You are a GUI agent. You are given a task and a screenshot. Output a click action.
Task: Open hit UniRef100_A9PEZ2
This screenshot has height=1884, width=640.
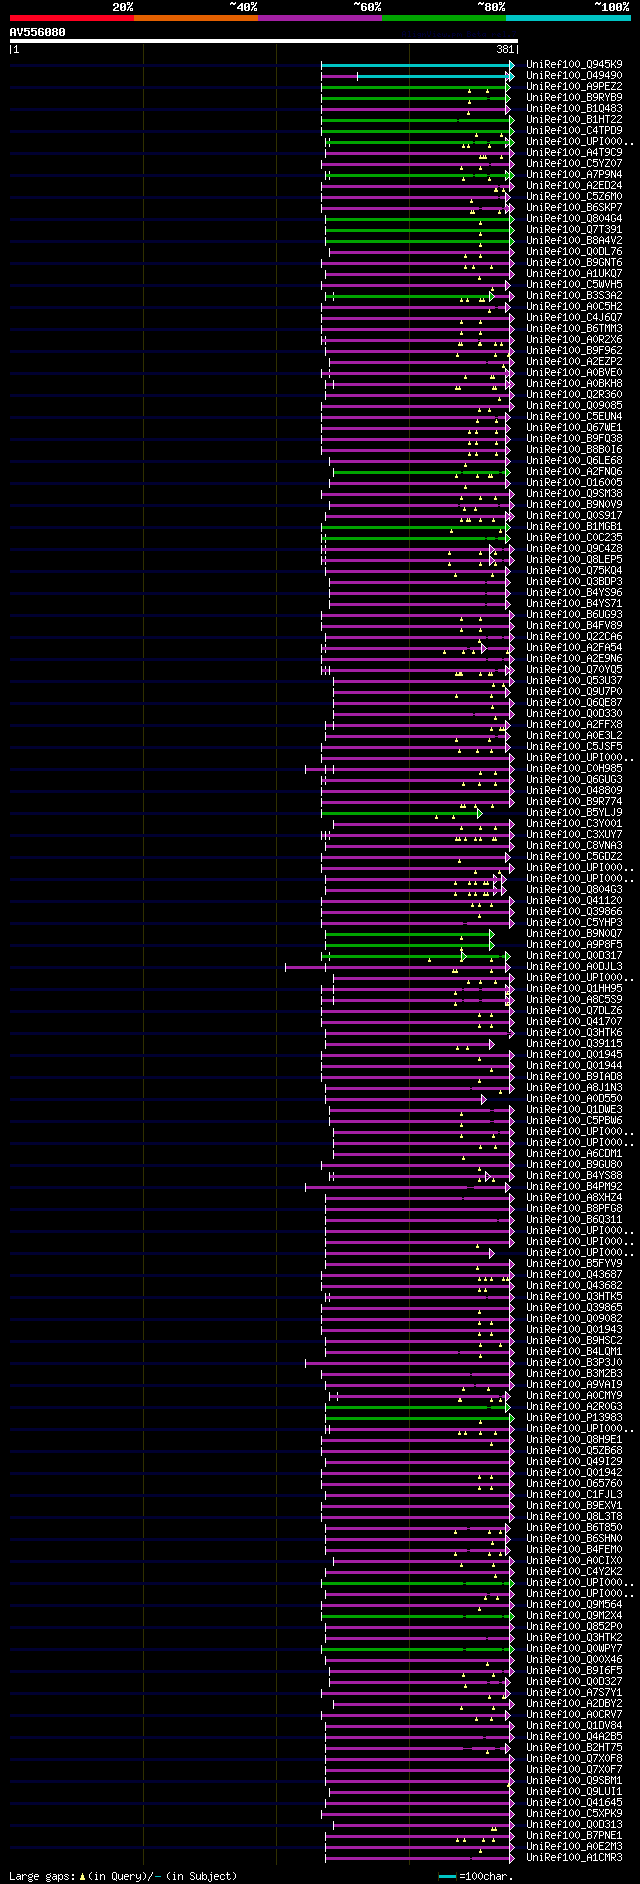tap(574, 86)
